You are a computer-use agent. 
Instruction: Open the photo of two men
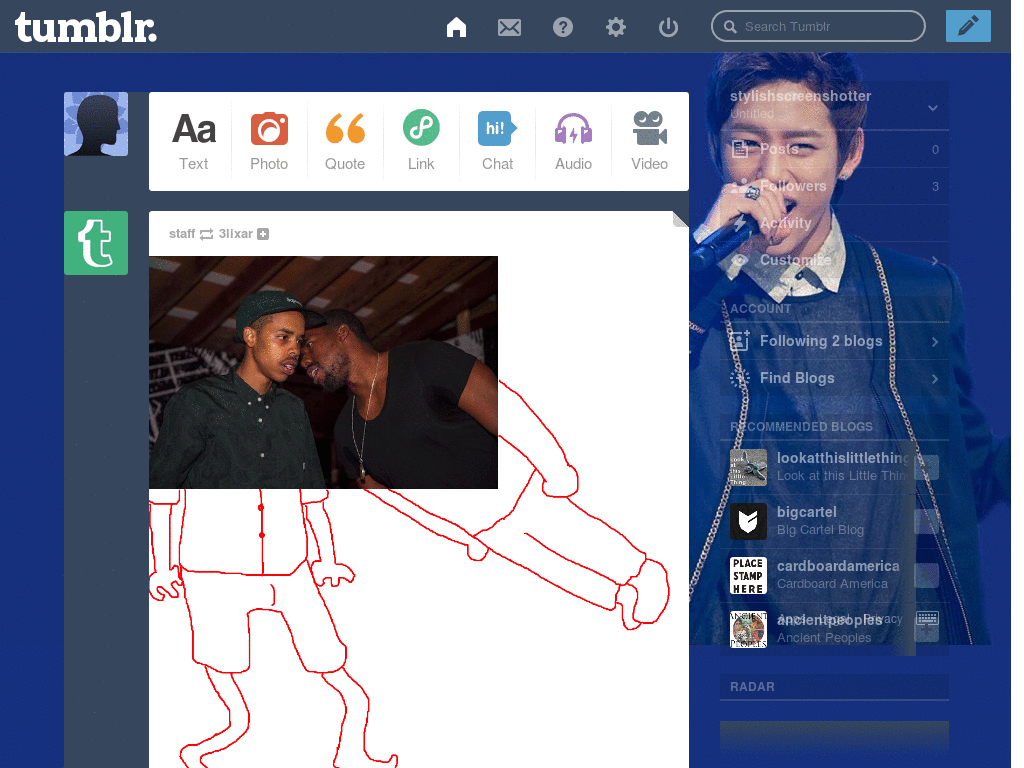point(323,372)
